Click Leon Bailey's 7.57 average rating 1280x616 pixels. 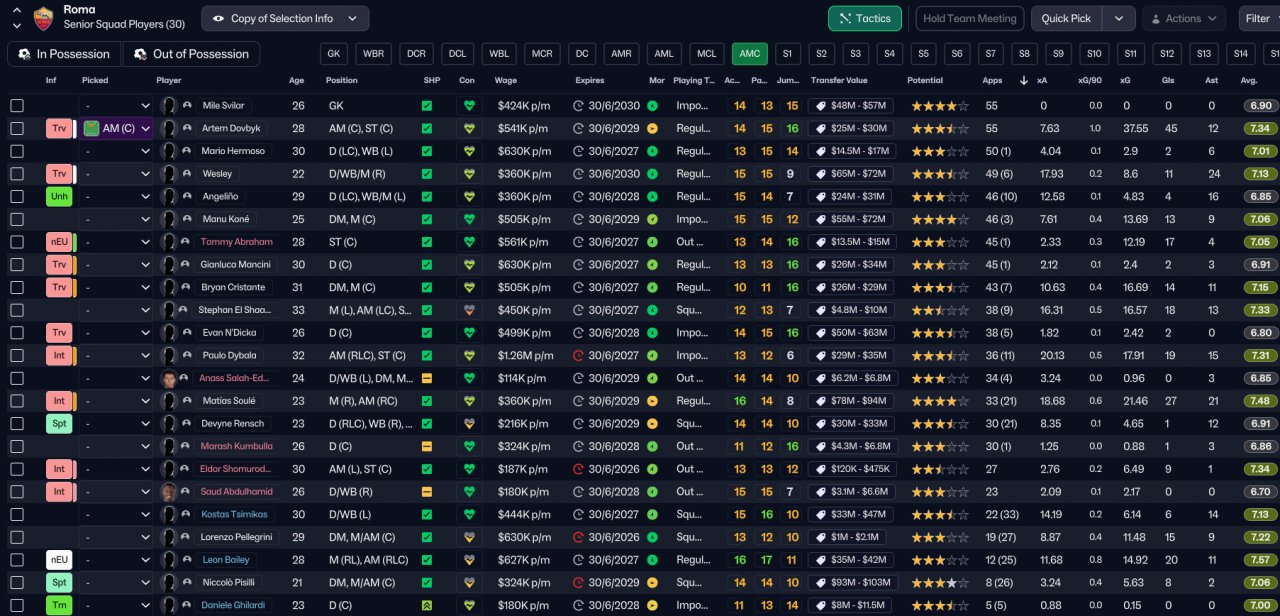click(1261, 560)
